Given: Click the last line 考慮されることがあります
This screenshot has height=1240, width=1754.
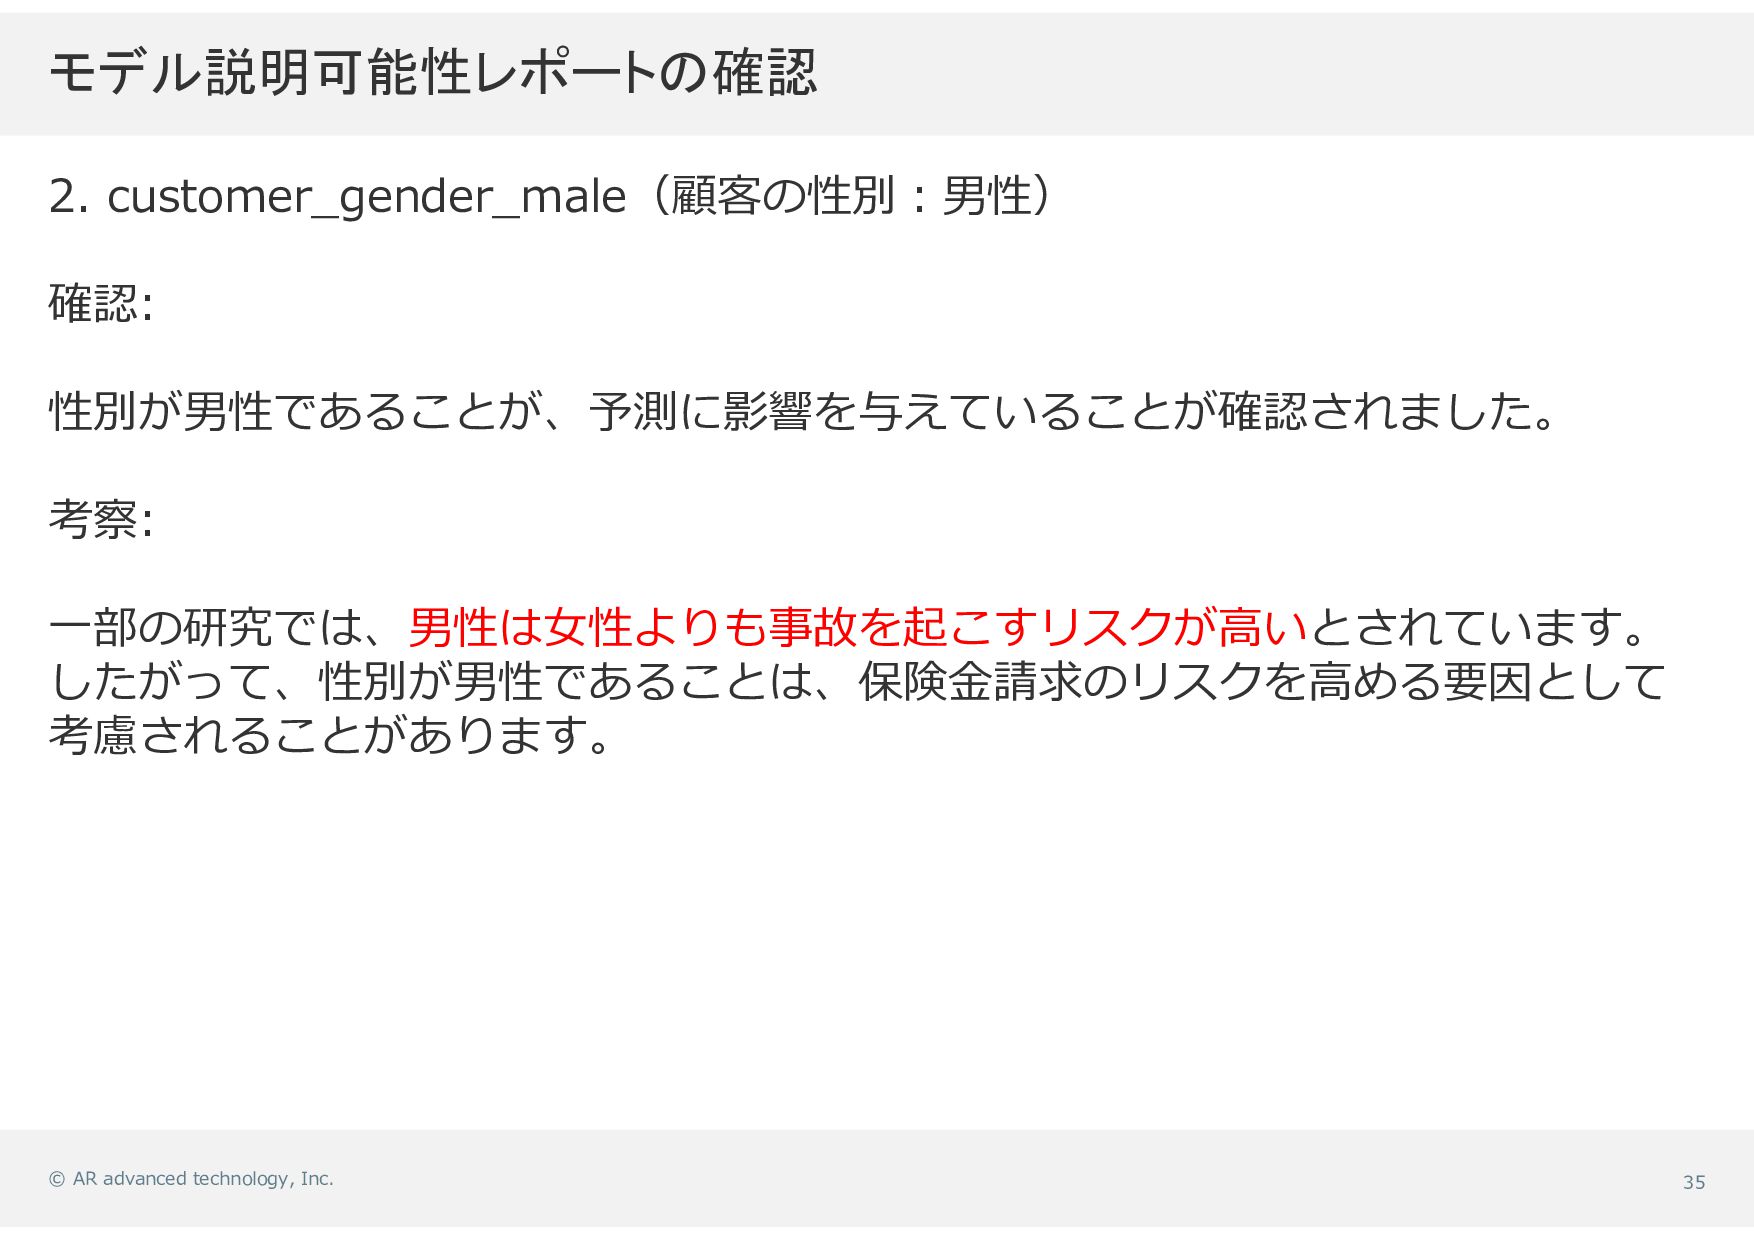Looking at the screenshot, I should point(329,736).
